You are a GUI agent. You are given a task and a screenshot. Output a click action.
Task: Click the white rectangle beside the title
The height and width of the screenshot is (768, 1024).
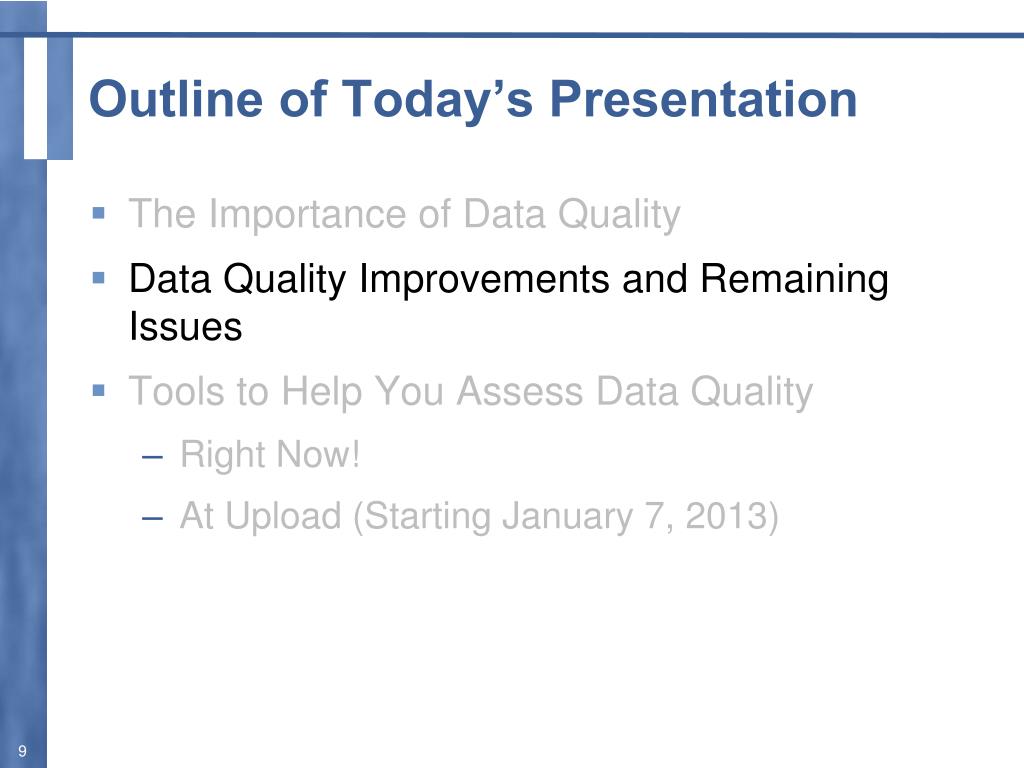pyautogui.click(x=35, y=98)
